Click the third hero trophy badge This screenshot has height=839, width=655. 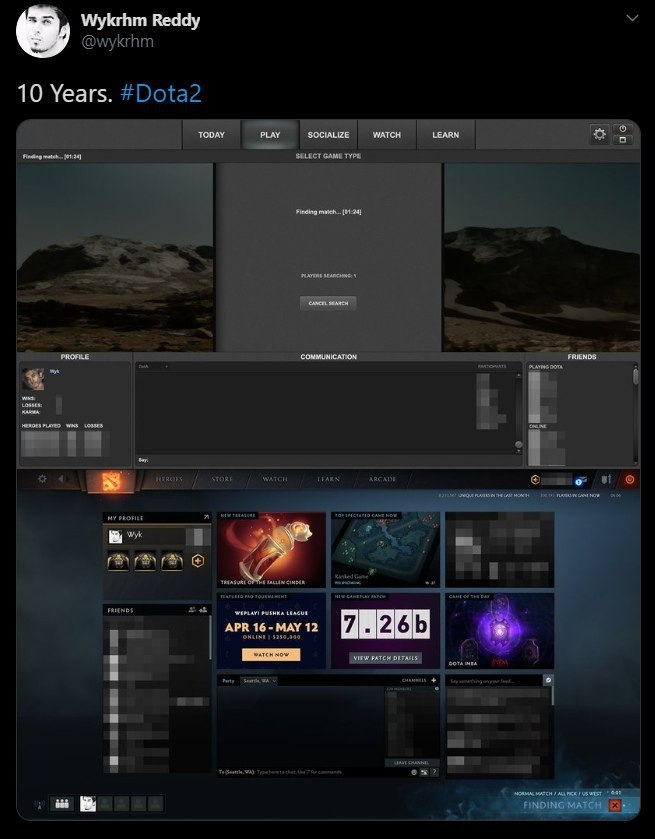tap(172, 561)
